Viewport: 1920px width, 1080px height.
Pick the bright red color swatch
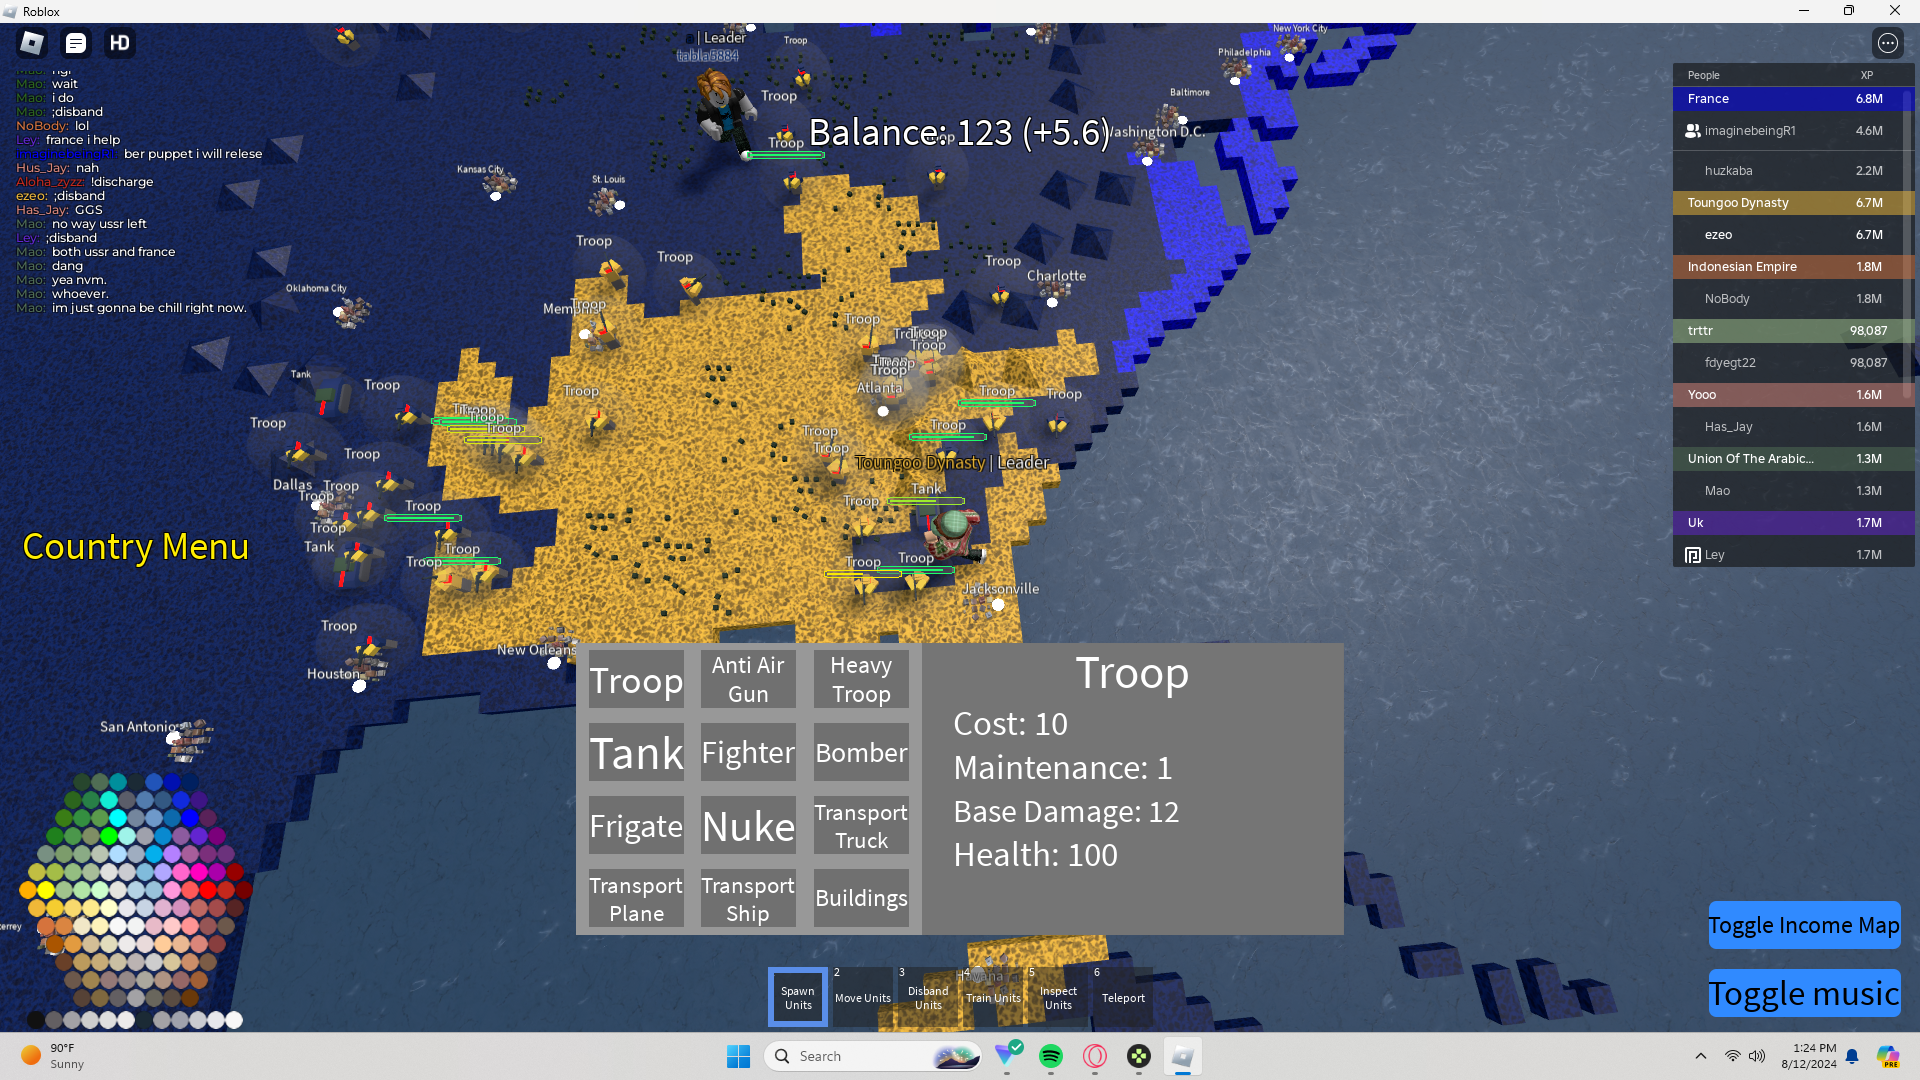208,889
